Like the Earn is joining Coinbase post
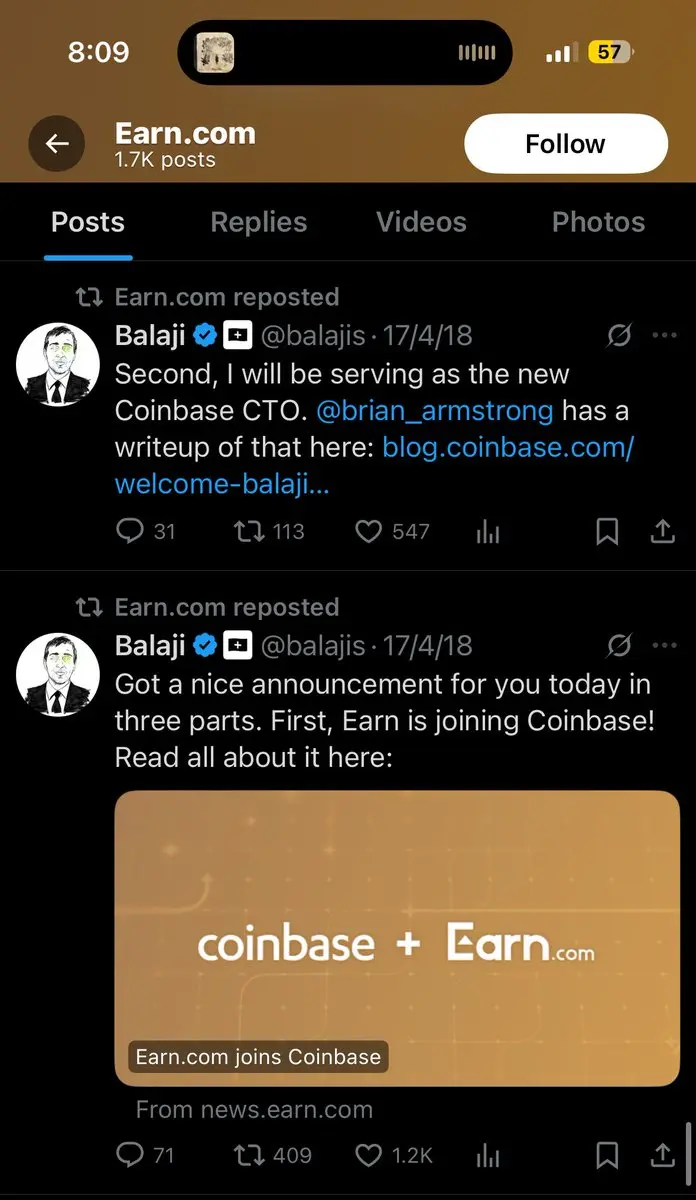696x1200 pixels. [369, 1156]
